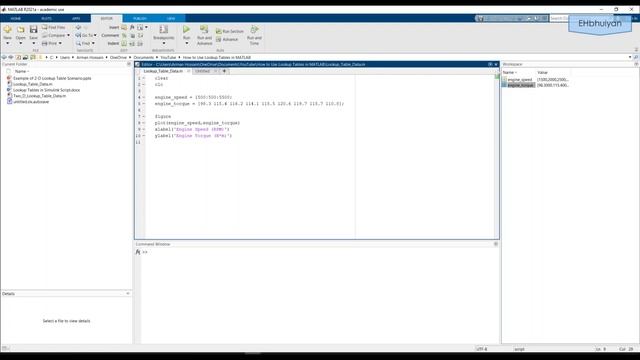
Task: Open the Open dropdown arrow
Action: coord(20,43)
